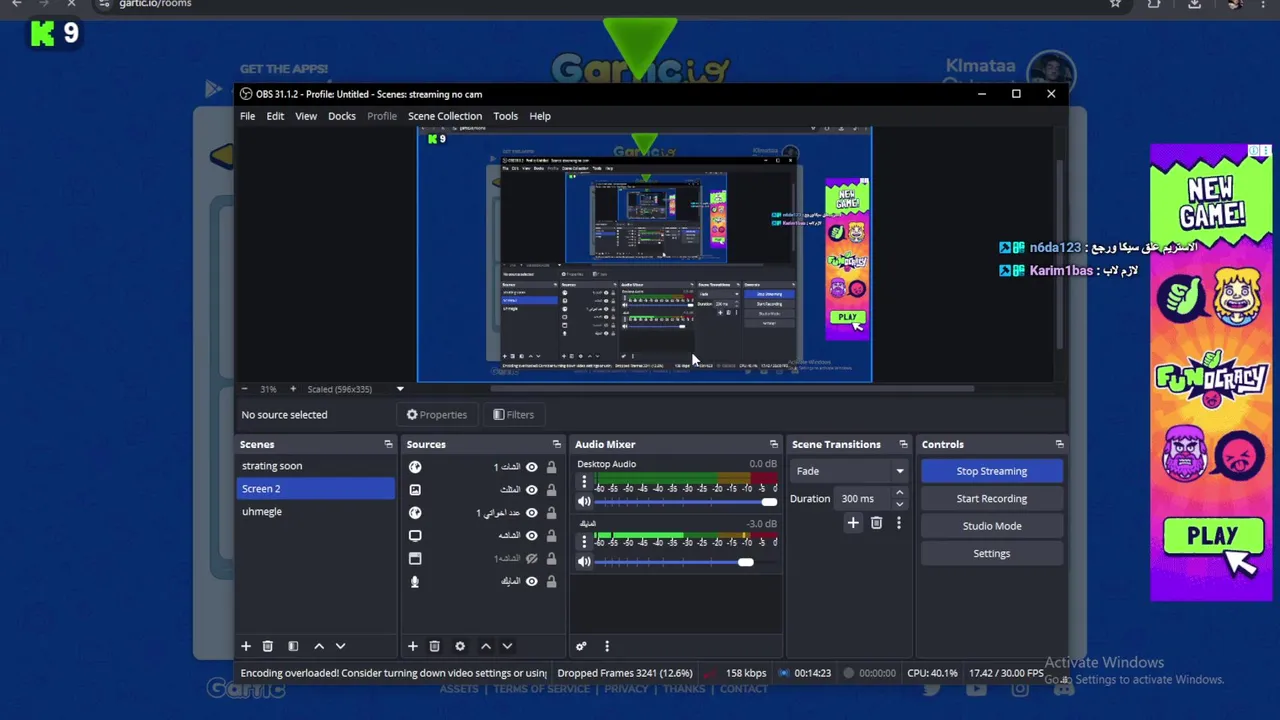Mute المايك channel speaker button
This screenshot has height=720, width=1280.
point(584,562)
